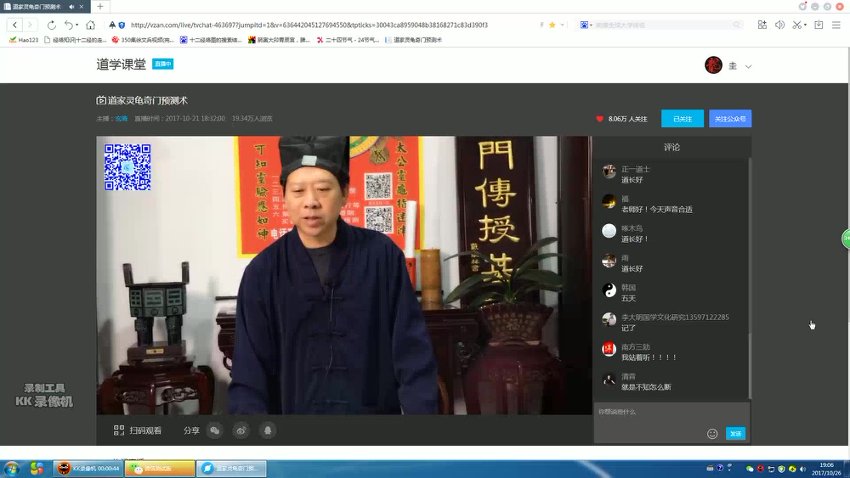Open the undo history dropdown arrow
The height and width of the screenshot is (478, 850).
76,25
